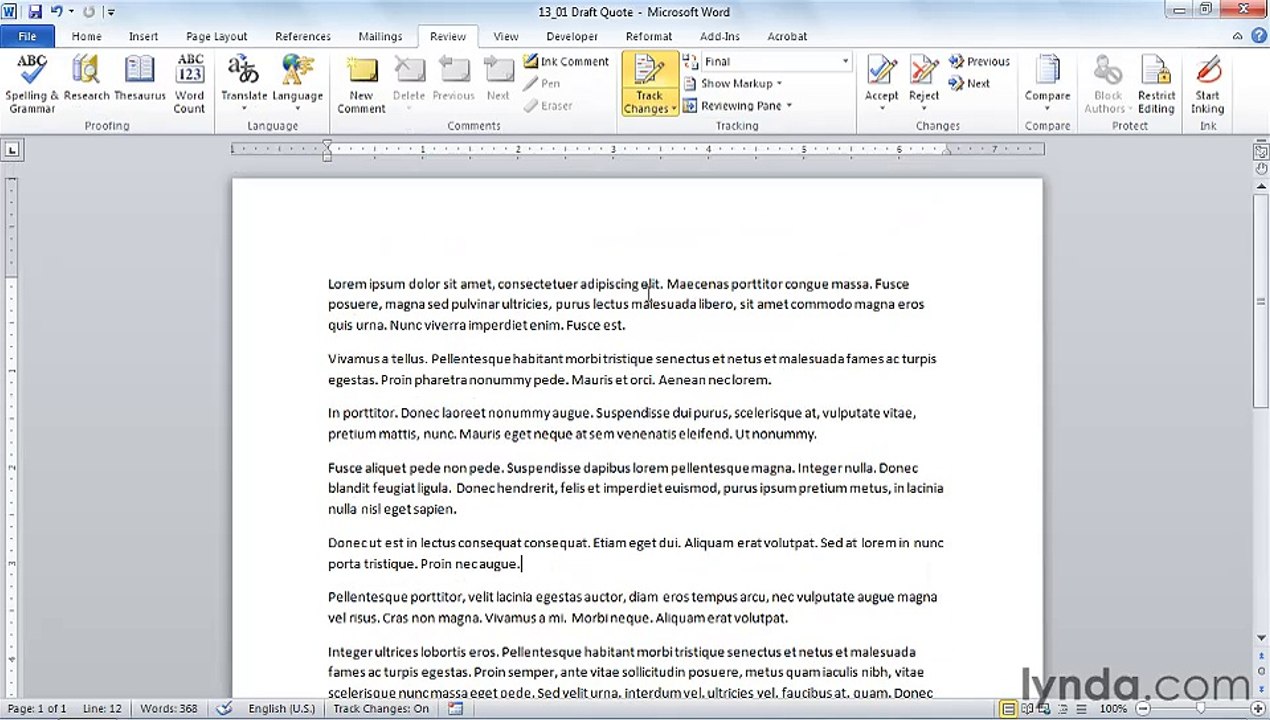The width and height of the screenshot is (1270, 720).
Task: Switch to Full Screen Reading view
Action: (x=1025, y=709)
